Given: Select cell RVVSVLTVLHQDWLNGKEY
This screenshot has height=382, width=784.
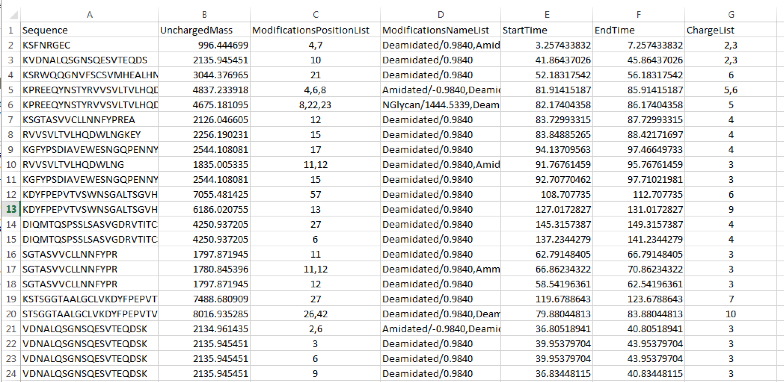Looking at the screenshot, I should click(90, 135).
